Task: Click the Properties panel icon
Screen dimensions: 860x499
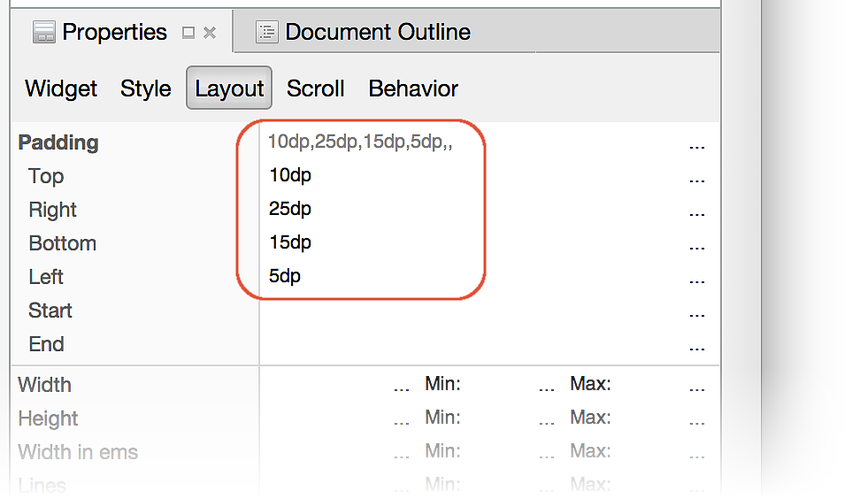Action: 44,32
